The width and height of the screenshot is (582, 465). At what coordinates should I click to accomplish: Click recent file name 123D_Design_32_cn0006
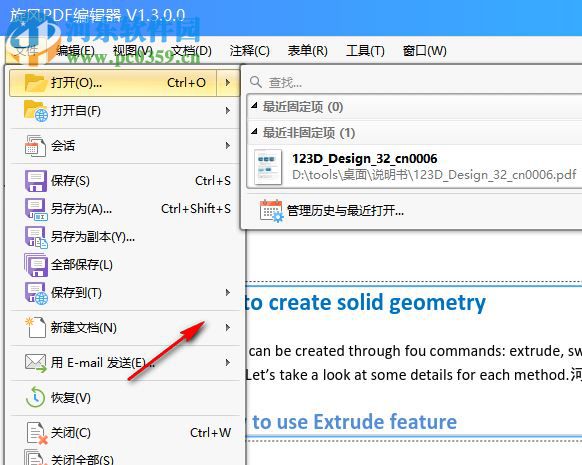[364, 159]
